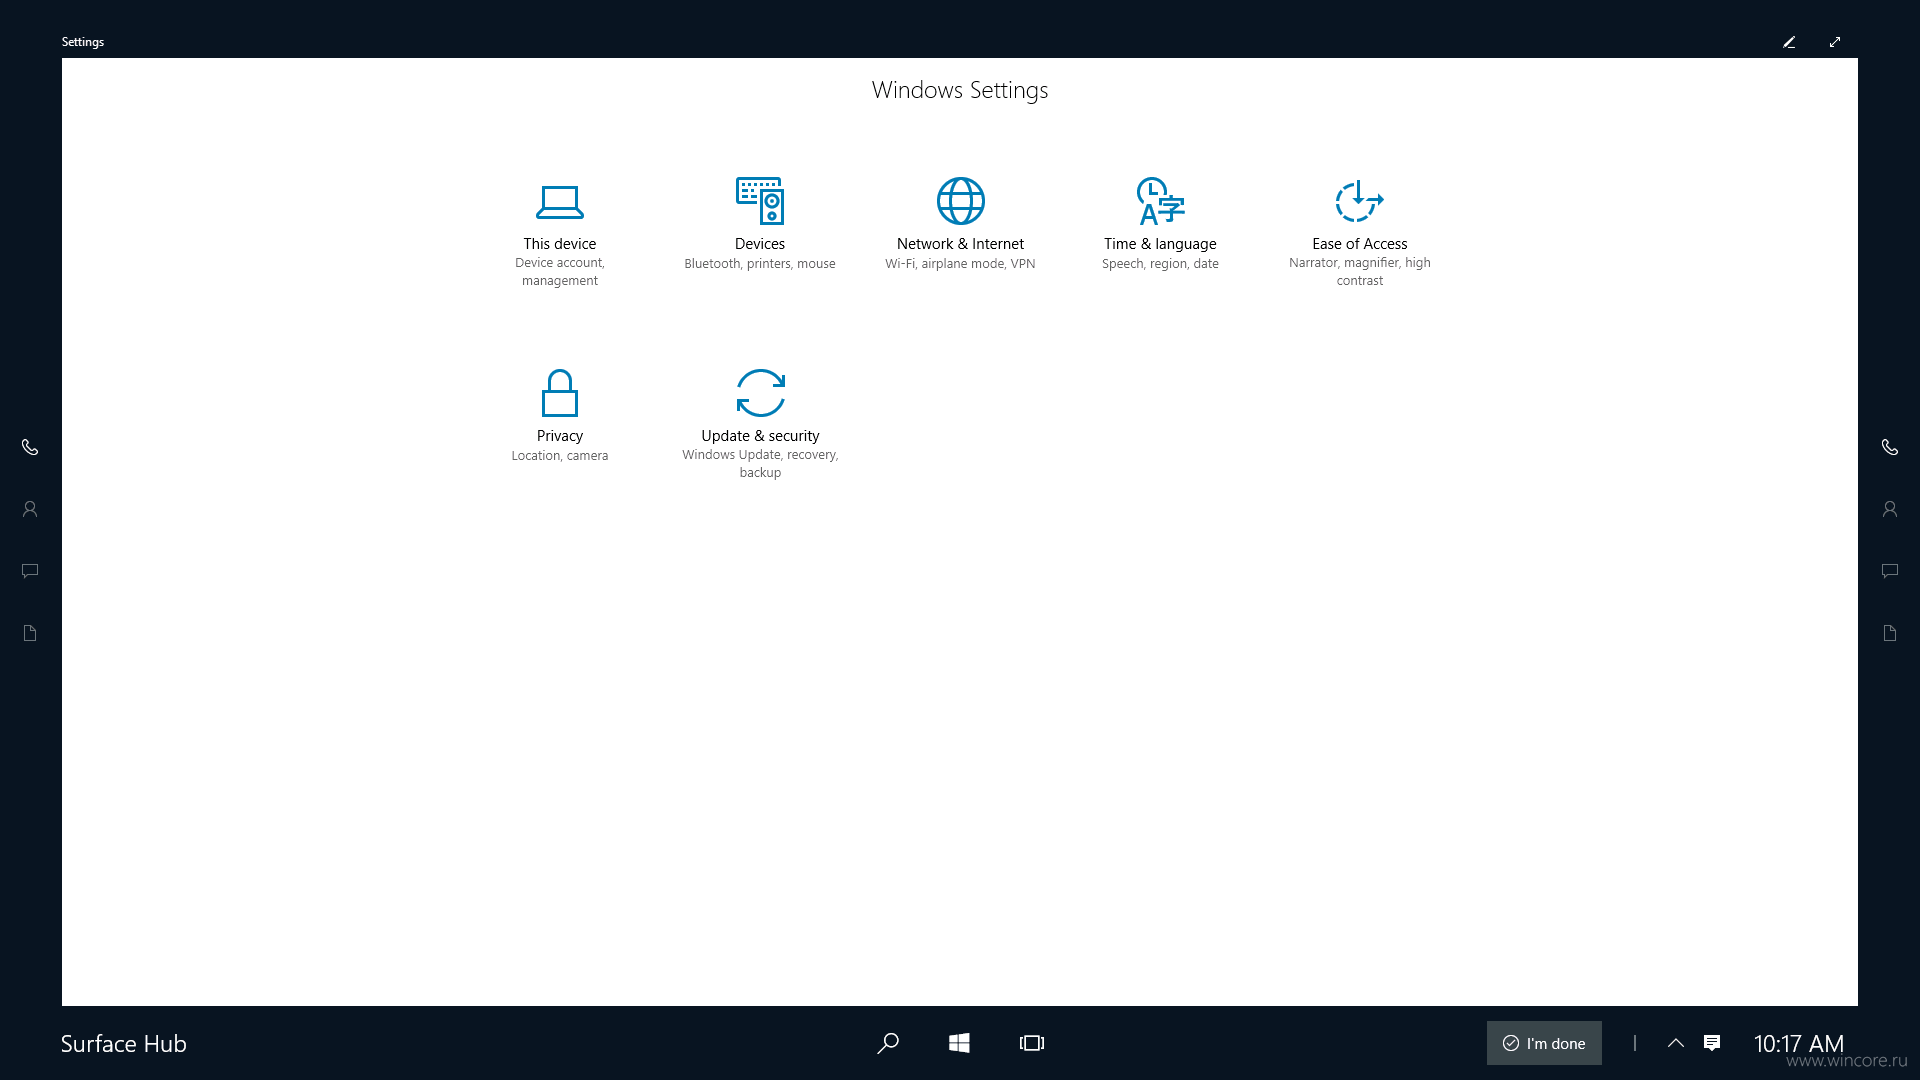The height and width of the screenshot is (1080, 1920).
Task: Select the Ease of Access label
Action: [1359, 244]
